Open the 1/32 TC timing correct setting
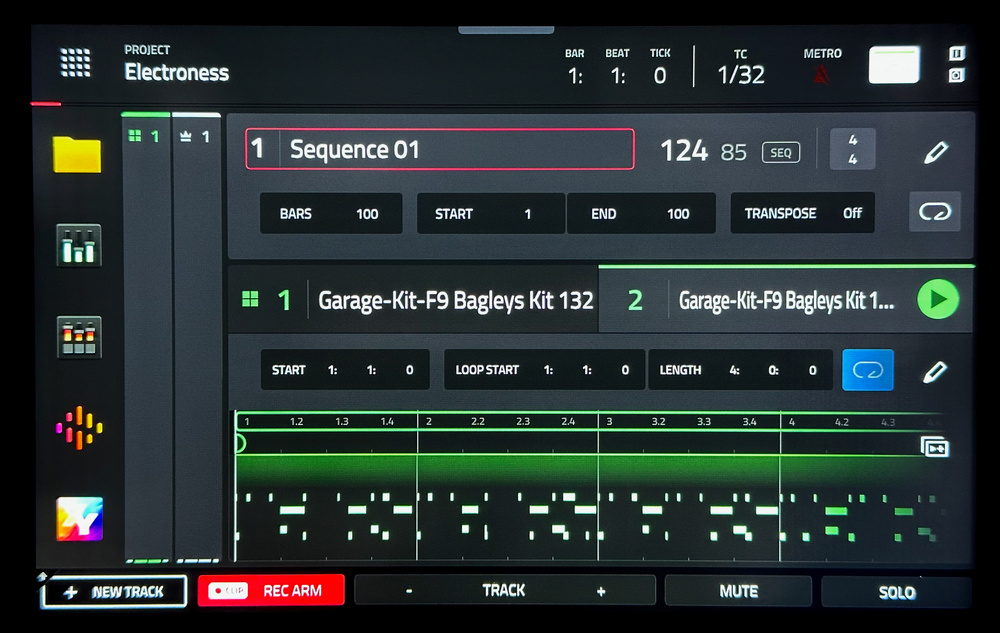The image size is (1000, 633). click(x=741, y=75)
